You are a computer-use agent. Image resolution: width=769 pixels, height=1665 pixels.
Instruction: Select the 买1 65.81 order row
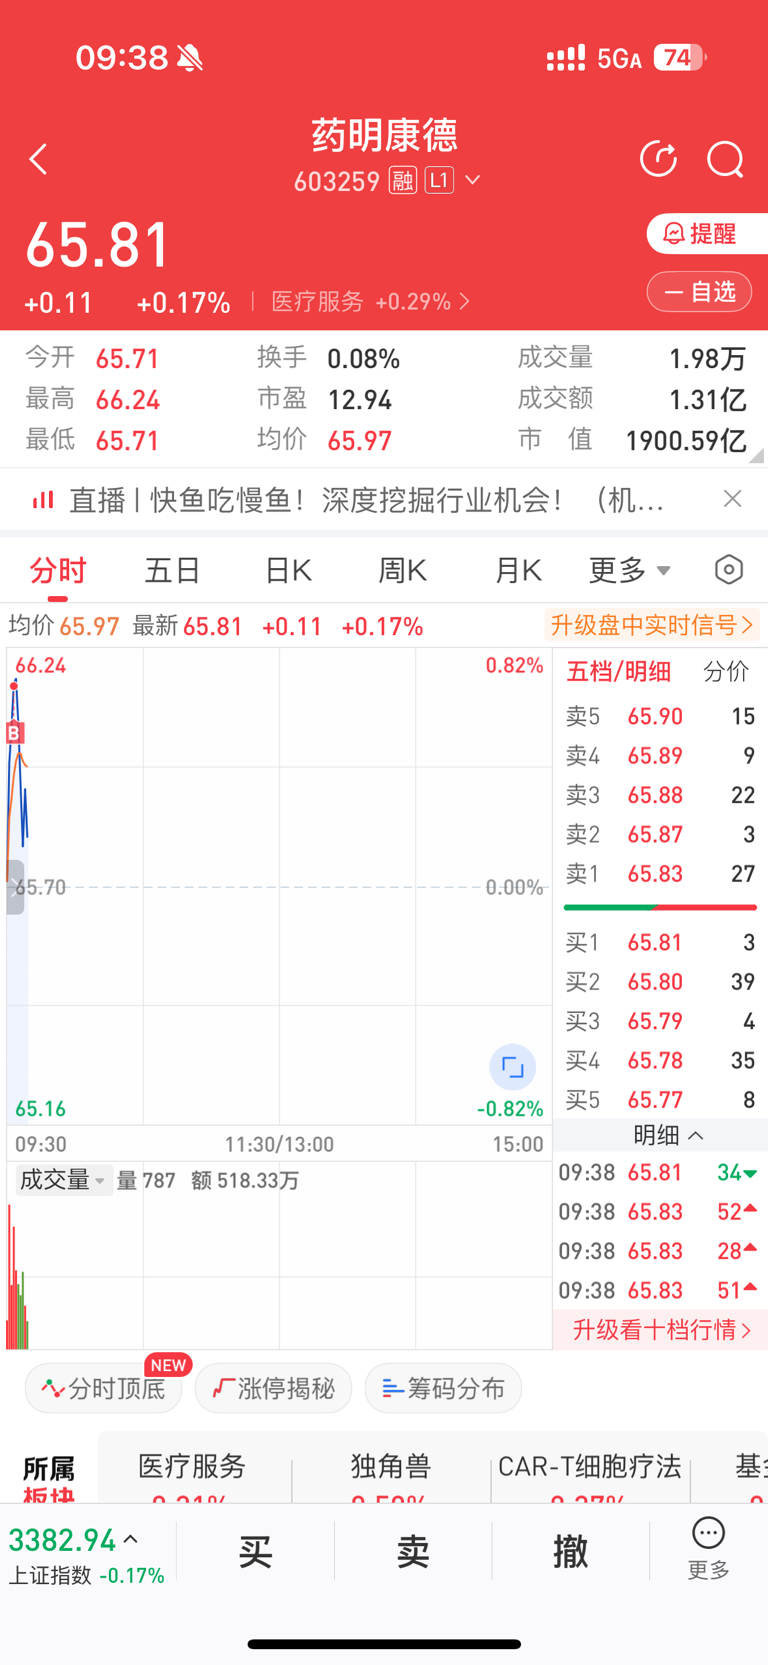click(x=660, y=942)
